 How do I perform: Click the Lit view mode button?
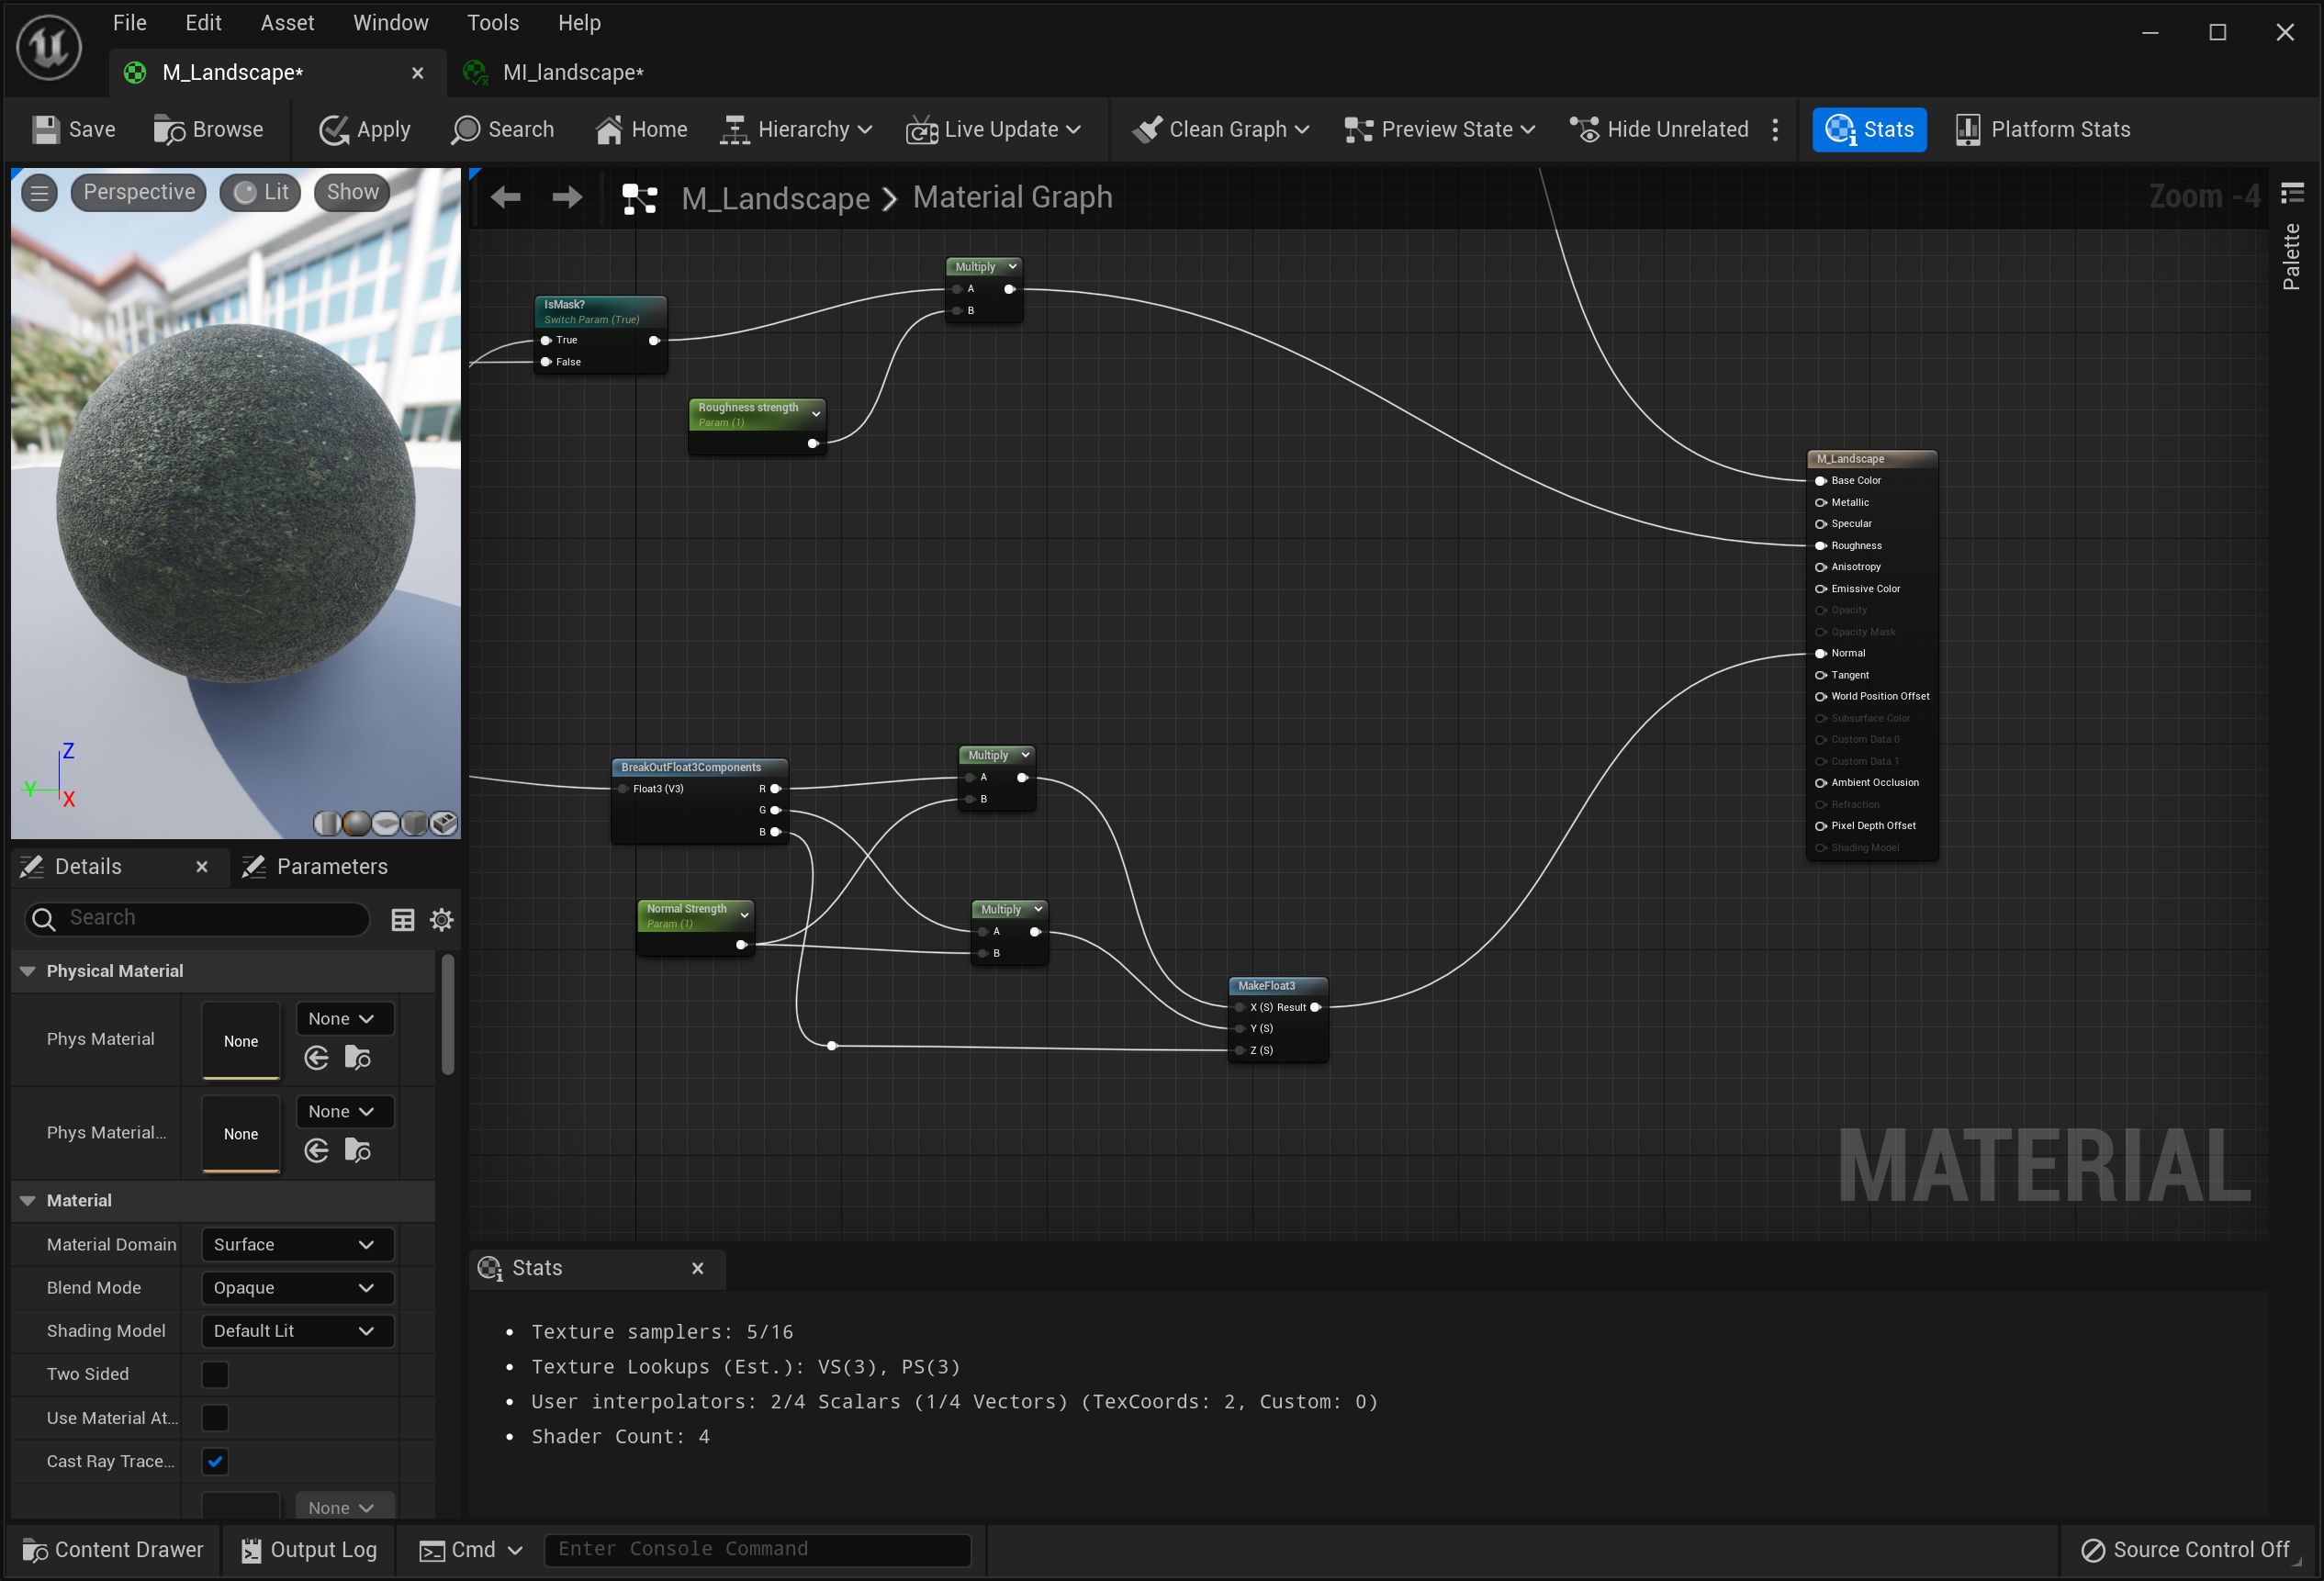(262, 193)
